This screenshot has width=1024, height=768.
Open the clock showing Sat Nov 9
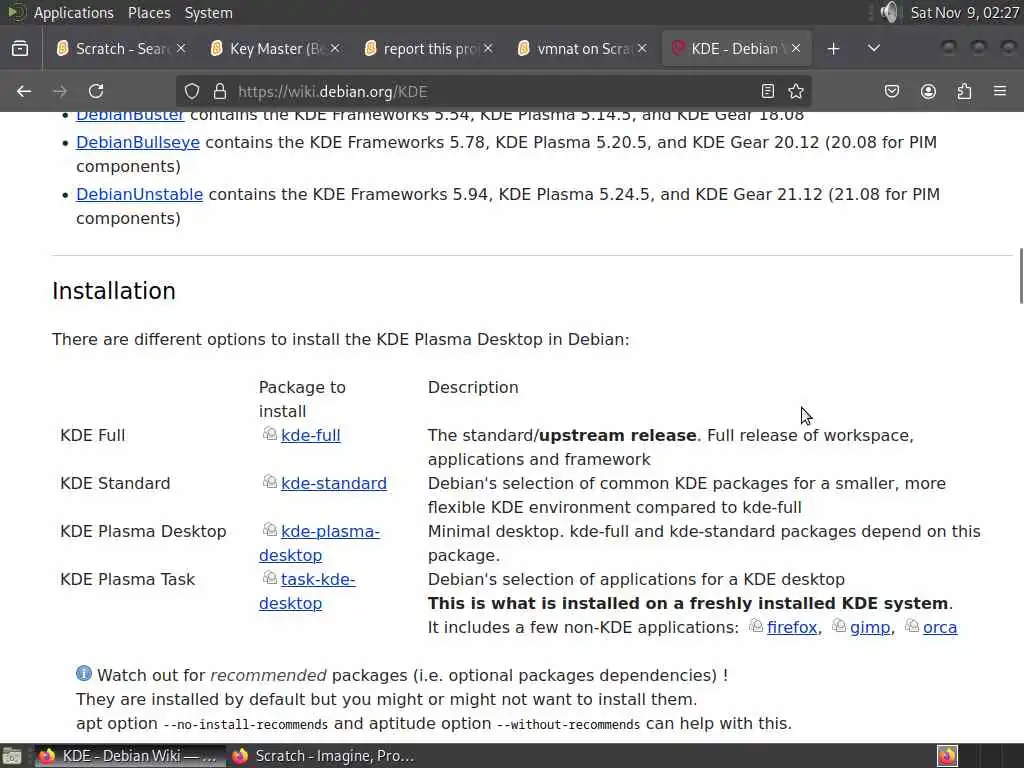[x=965, y=12]
